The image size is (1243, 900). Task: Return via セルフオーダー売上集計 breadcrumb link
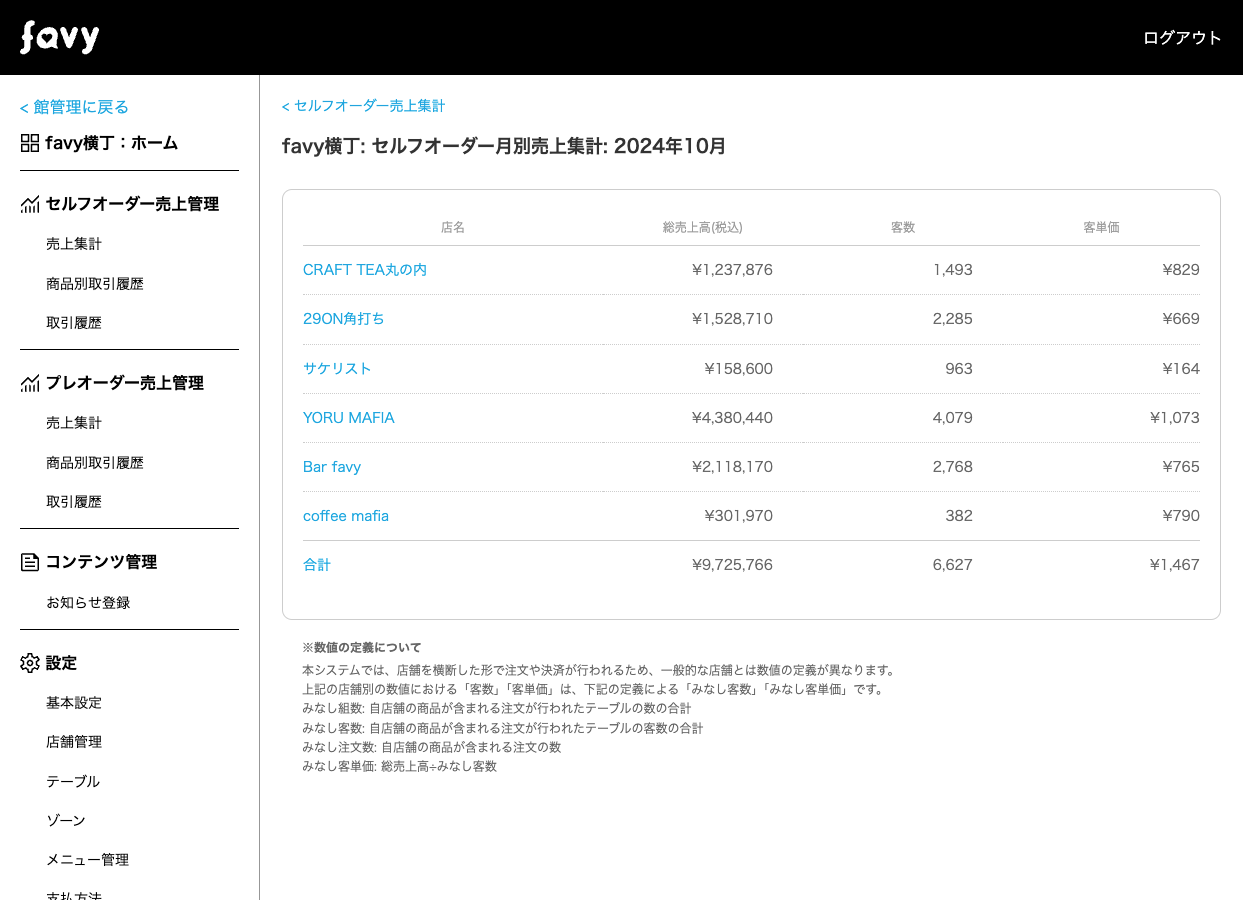(x=363, y=106)
